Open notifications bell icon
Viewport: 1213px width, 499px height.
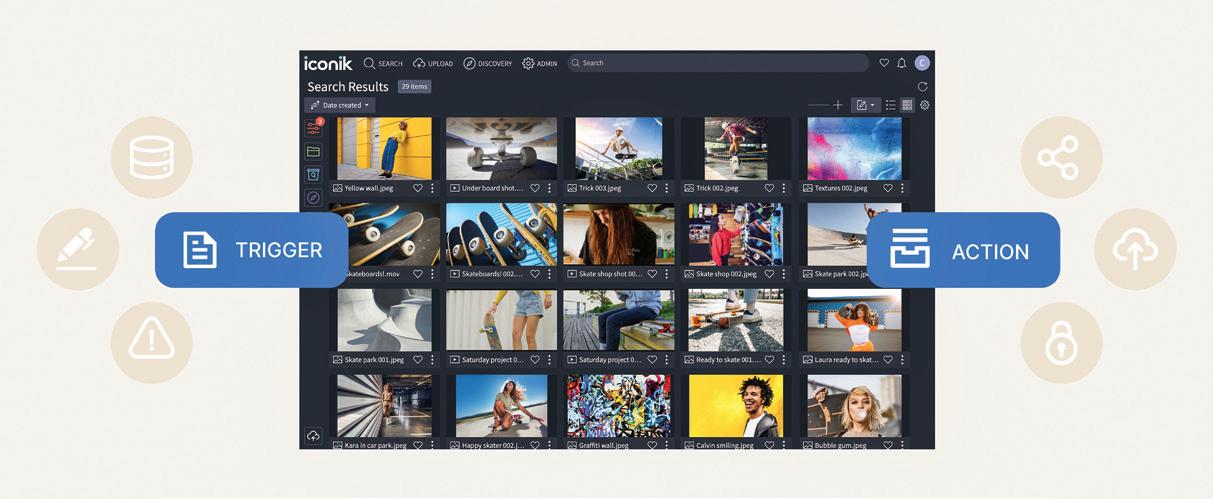902,63
